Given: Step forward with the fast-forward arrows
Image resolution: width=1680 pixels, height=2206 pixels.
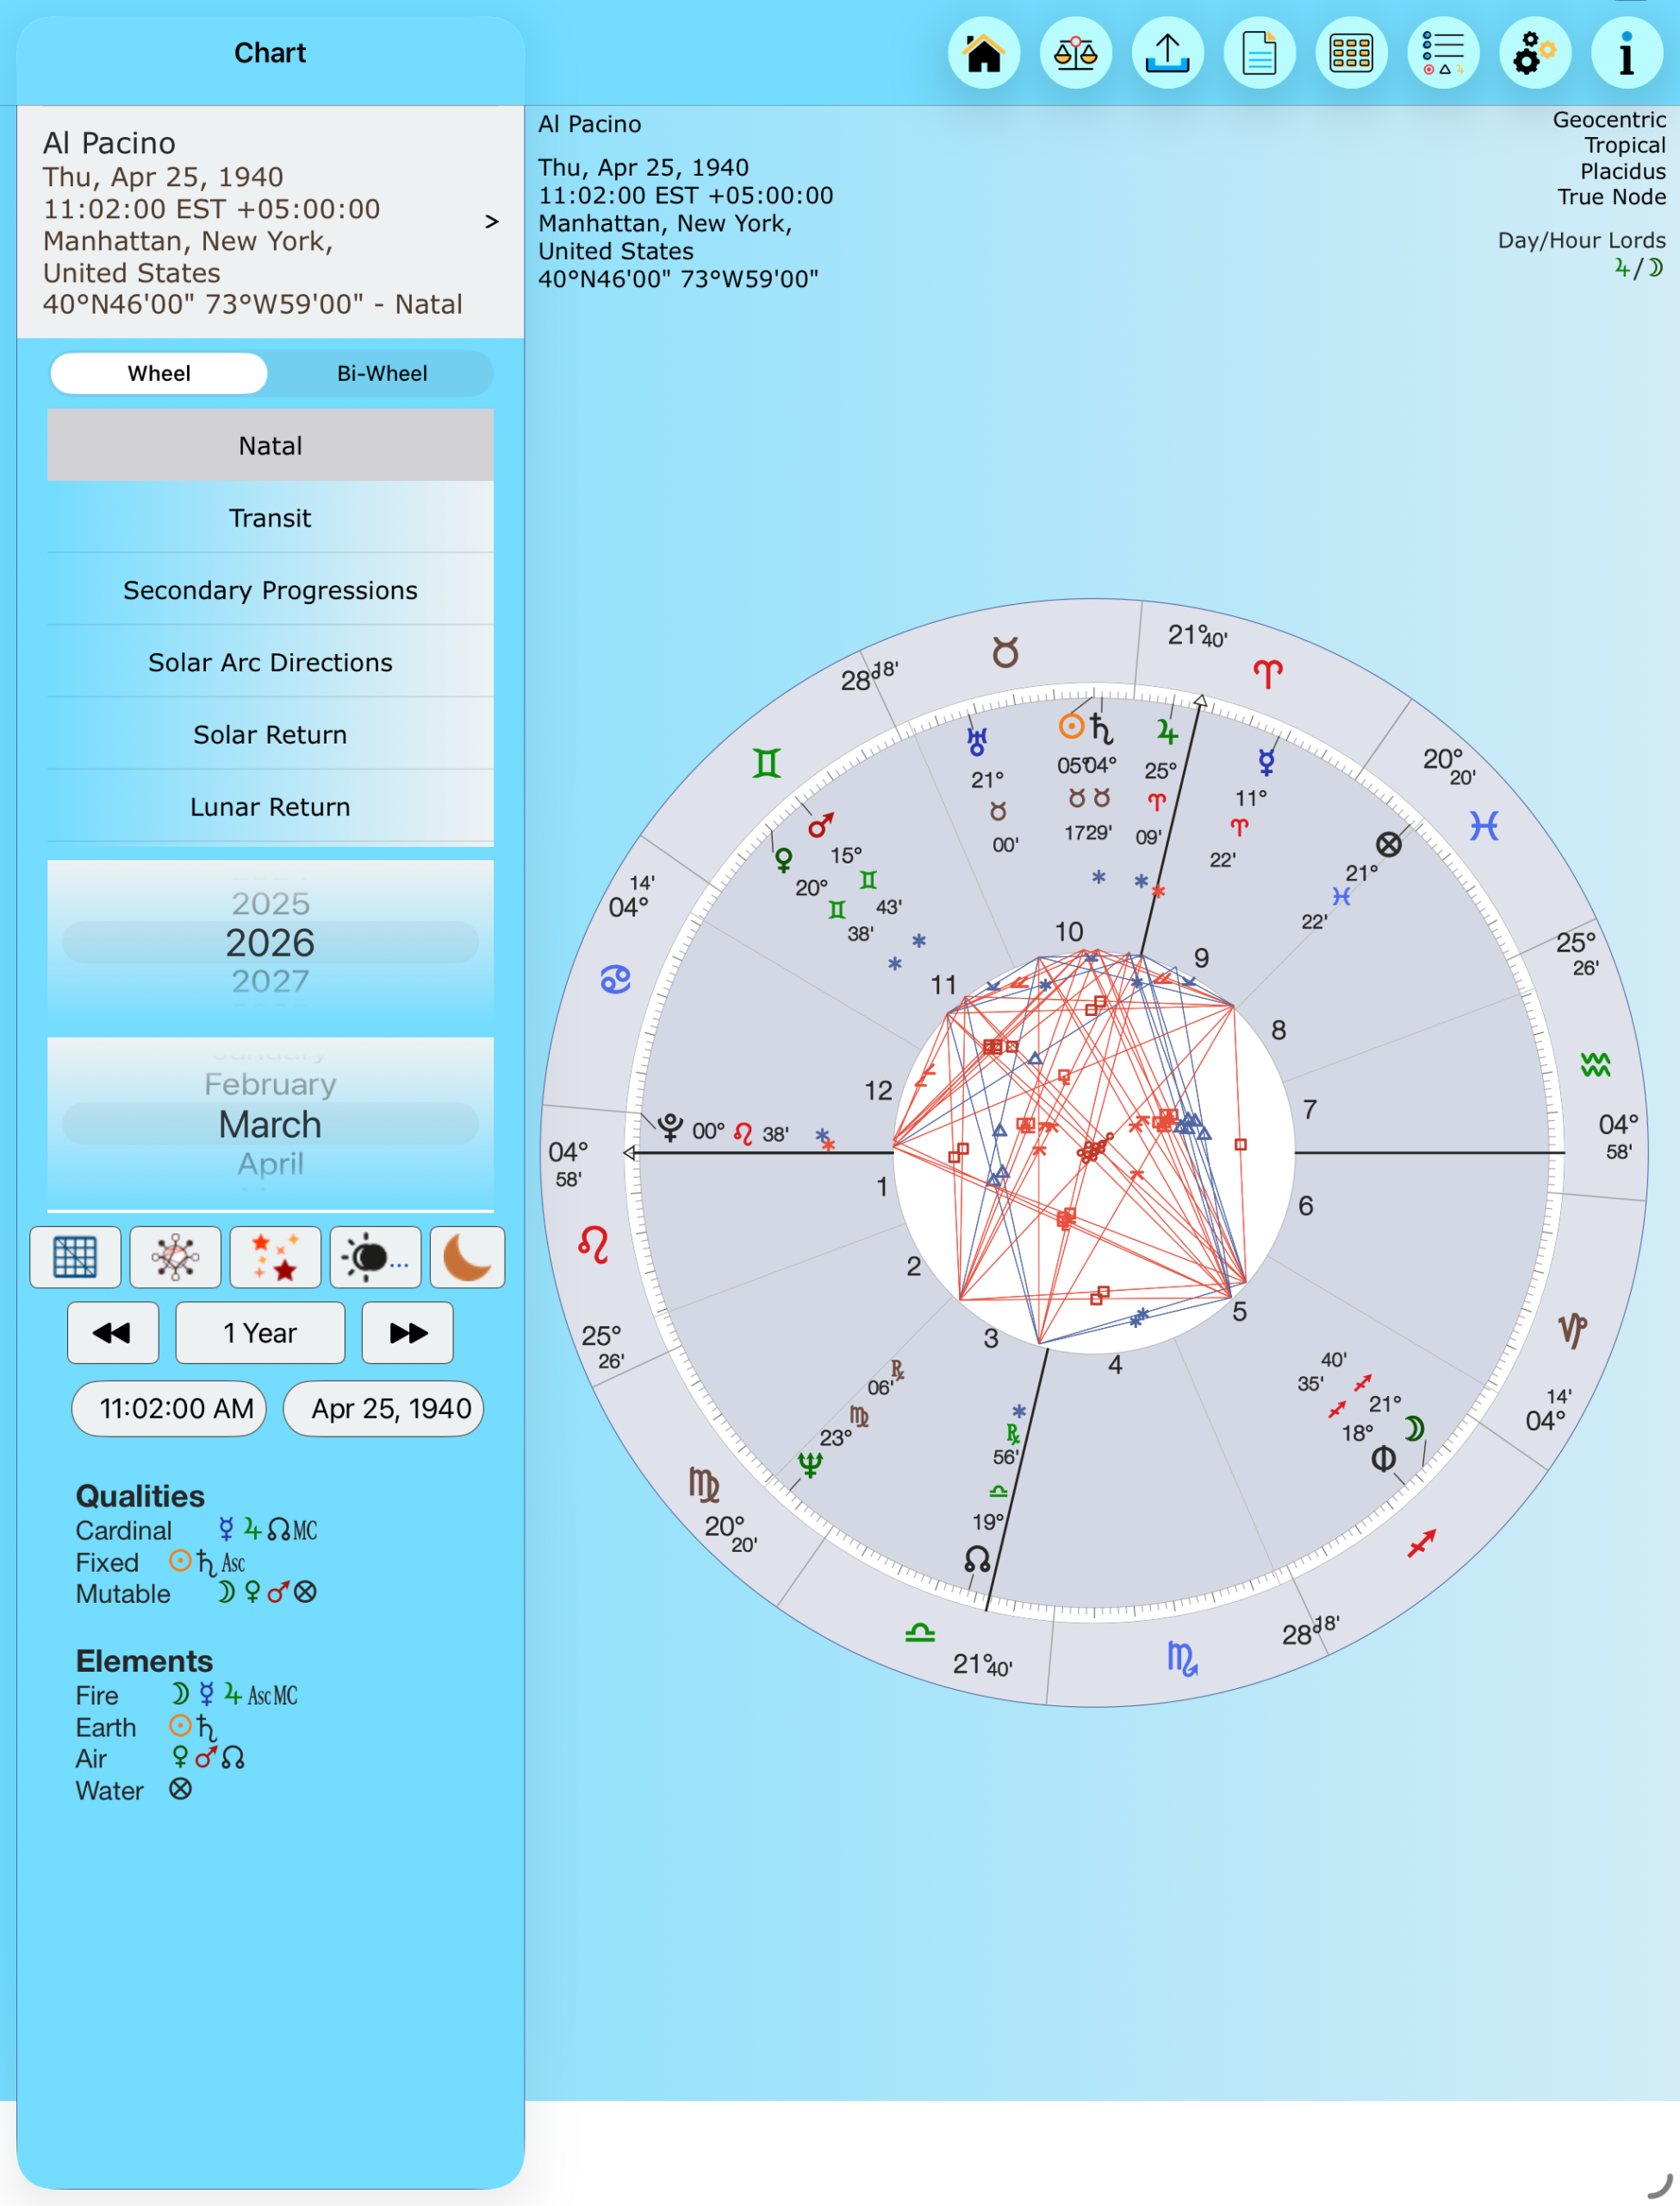Looking at the screenshot, I should 407,1333.
